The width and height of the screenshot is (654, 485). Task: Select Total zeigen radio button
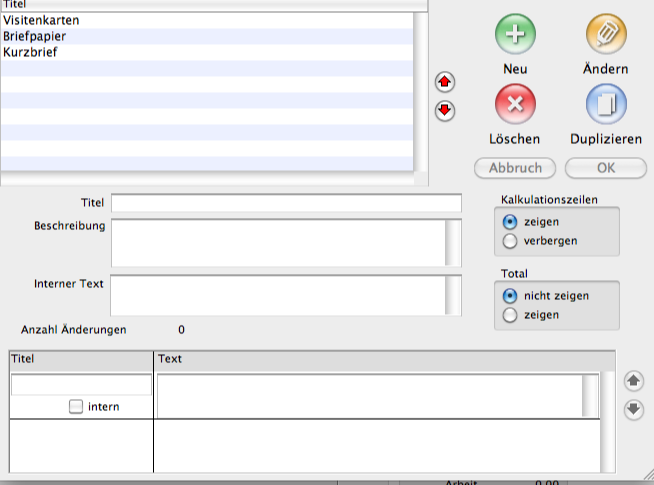510,315
